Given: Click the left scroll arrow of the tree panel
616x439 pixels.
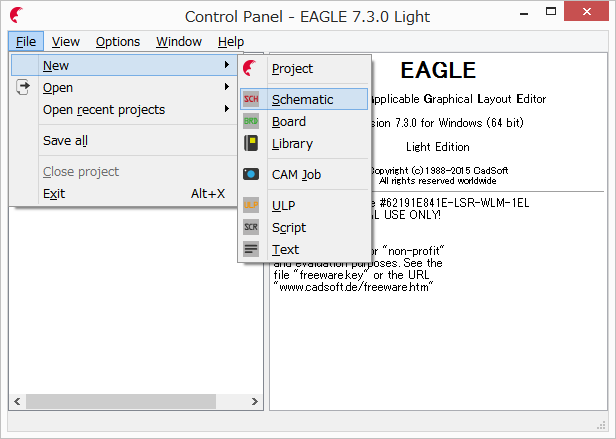Looking at the screenshot, I should coord(17,401).
